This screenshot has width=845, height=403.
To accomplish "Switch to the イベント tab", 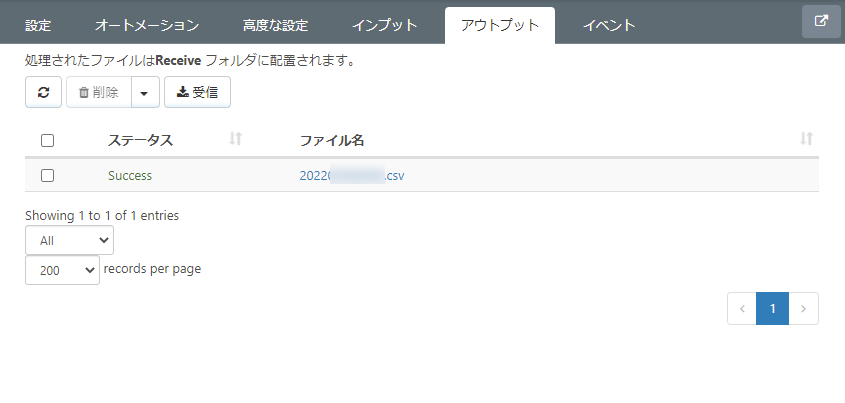I will point(609,25).
